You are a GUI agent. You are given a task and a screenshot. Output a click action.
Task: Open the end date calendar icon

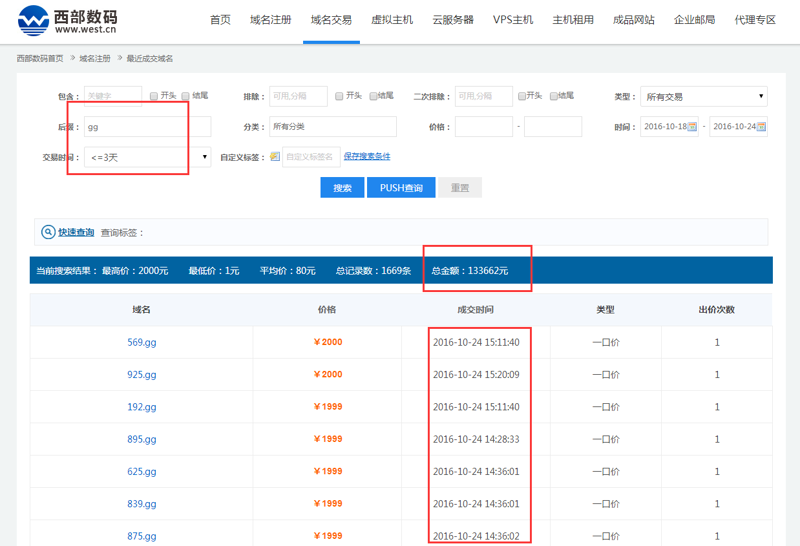761,127
